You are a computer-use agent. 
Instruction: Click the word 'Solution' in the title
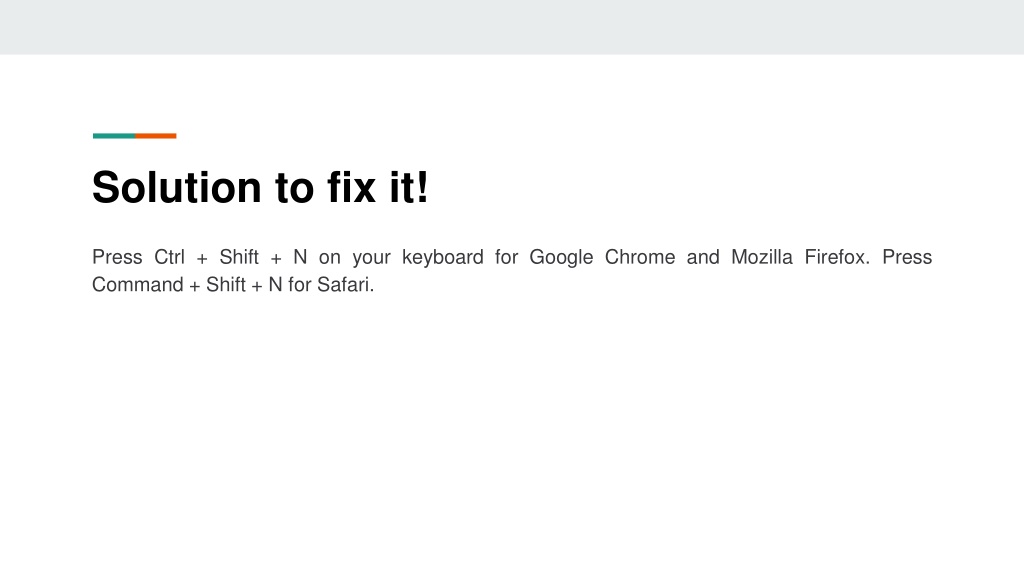176,187
